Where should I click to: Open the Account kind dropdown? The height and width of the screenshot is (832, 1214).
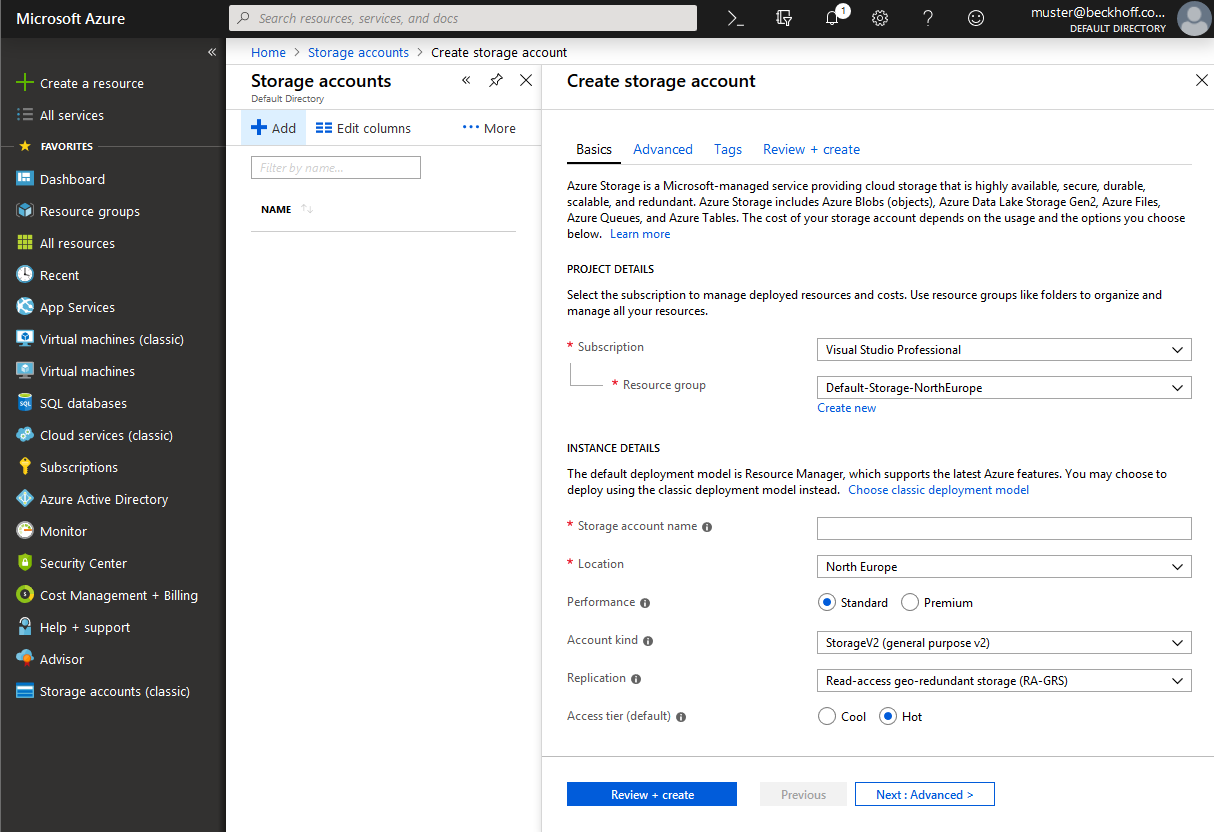click(x=1004, y=643)
